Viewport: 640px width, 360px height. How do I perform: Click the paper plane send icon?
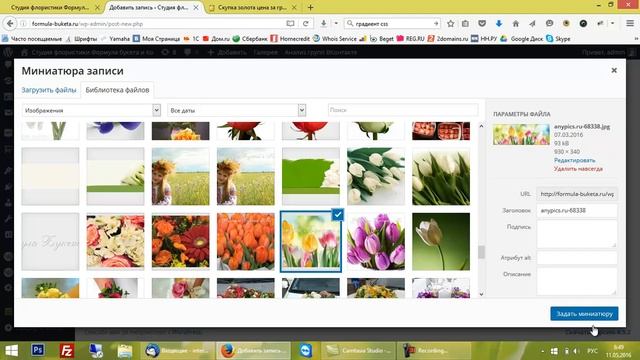[532, 24]
